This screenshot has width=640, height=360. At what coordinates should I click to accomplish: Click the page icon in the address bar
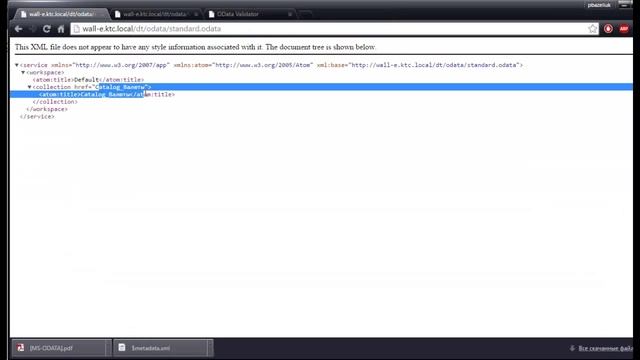pyautogui.click(x=76, y=29)
